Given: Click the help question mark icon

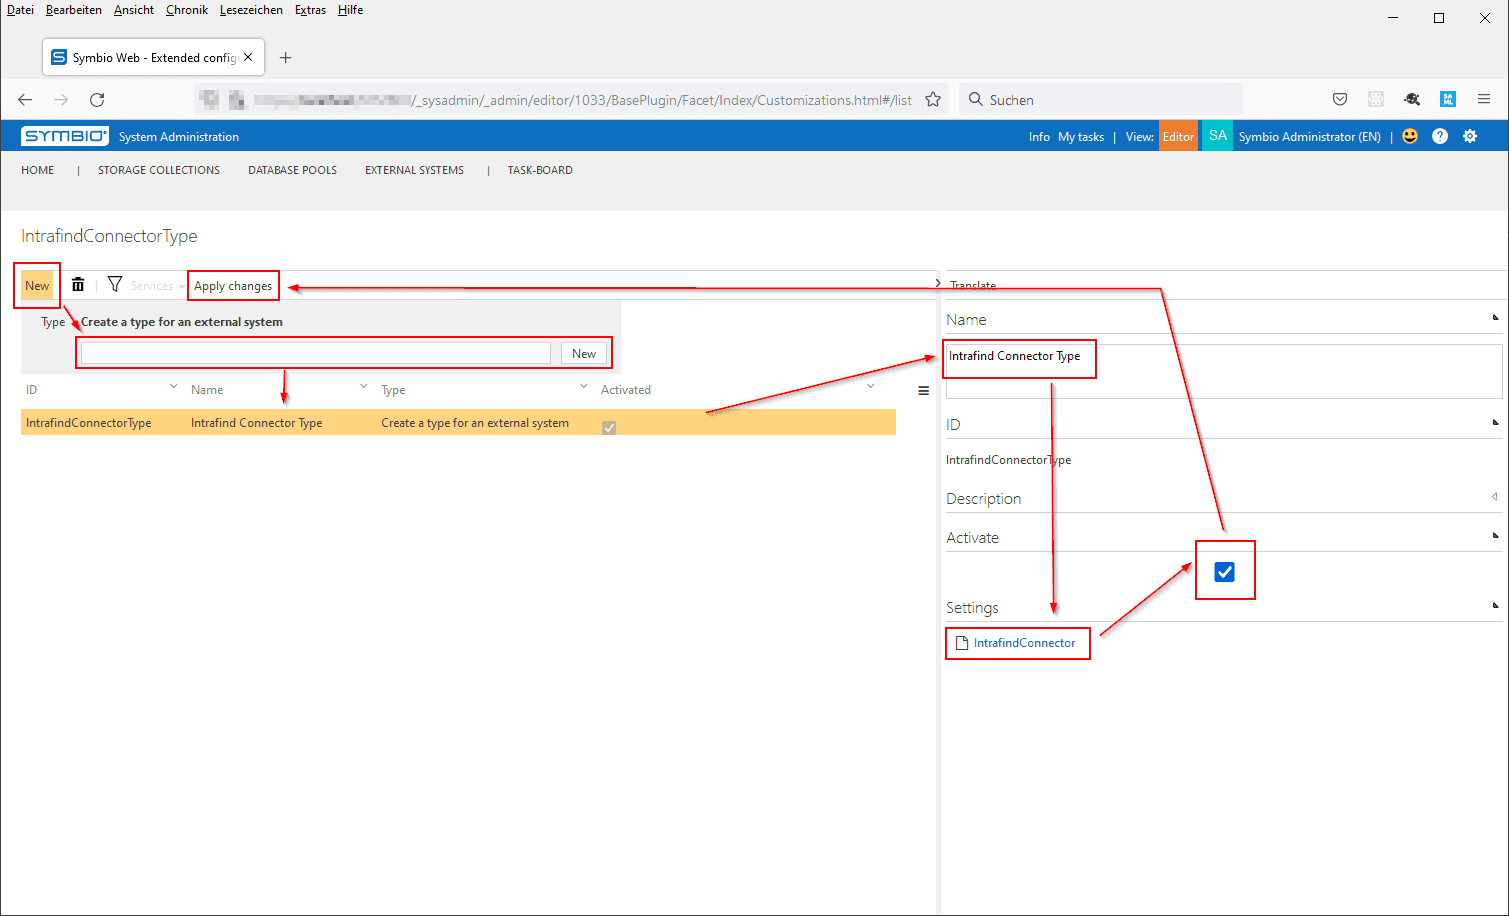Looking at the screenshot, I should point(1440,137).
